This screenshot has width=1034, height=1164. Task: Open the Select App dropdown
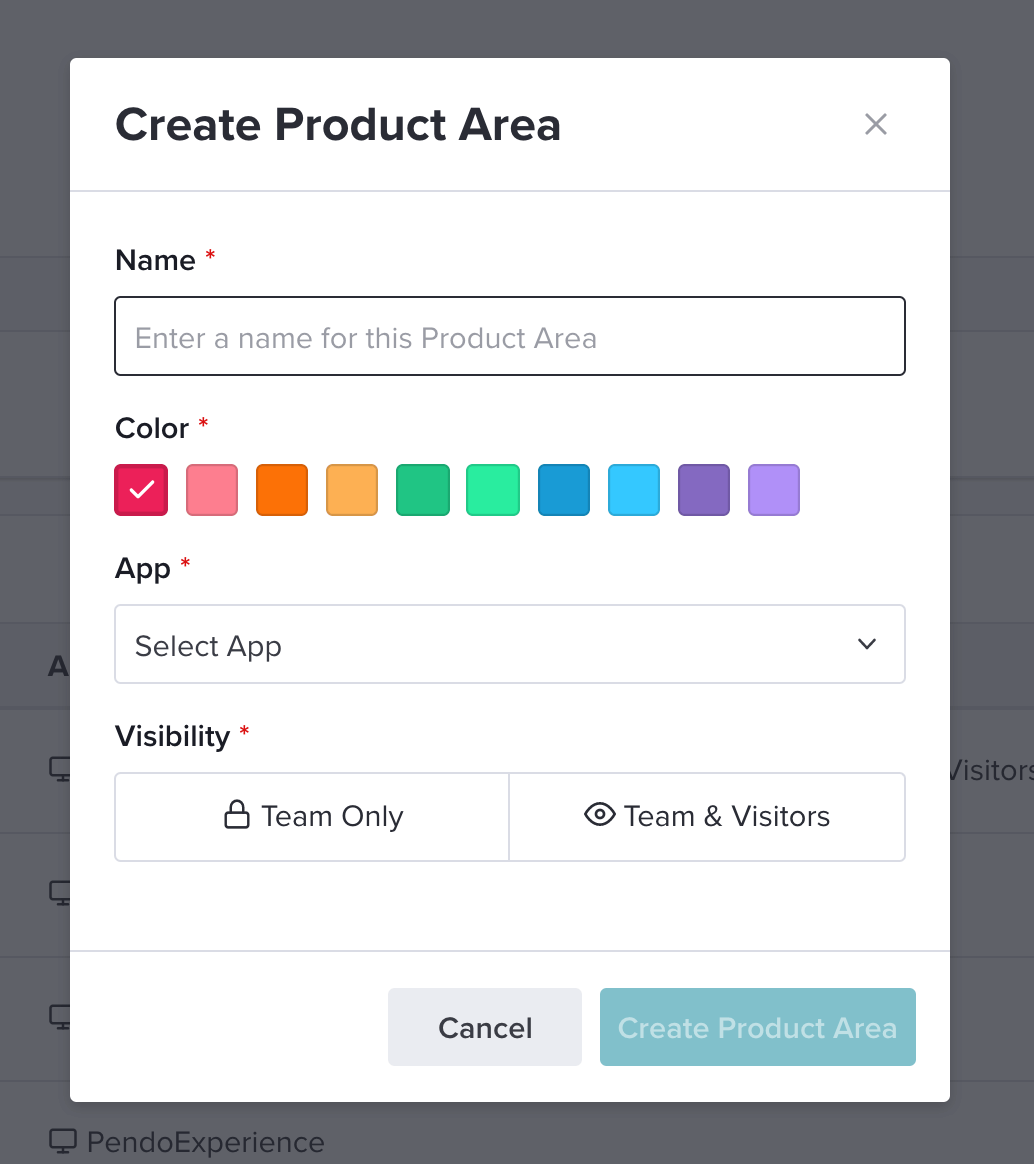pyautogui.click(x=510, y=644)
